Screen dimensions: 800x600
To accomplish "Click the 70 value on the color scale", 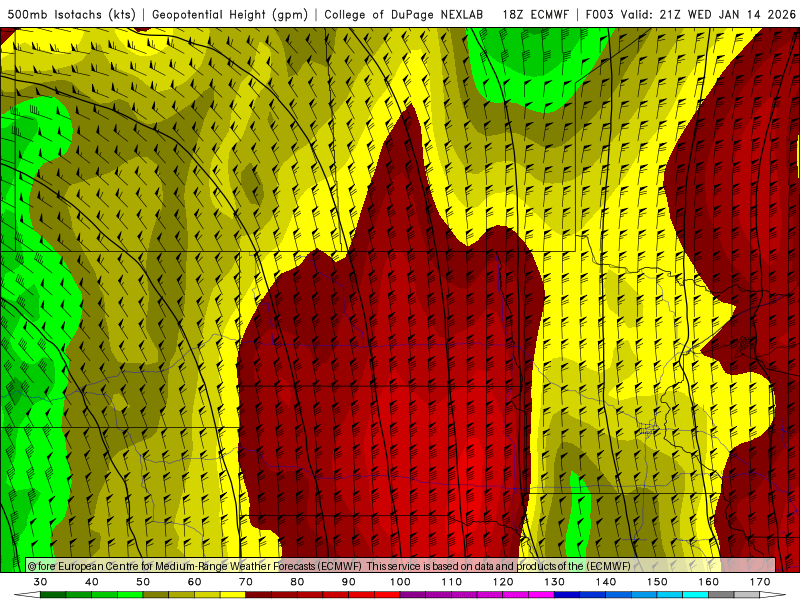I will pyautogui.click(x=246, y=582).
